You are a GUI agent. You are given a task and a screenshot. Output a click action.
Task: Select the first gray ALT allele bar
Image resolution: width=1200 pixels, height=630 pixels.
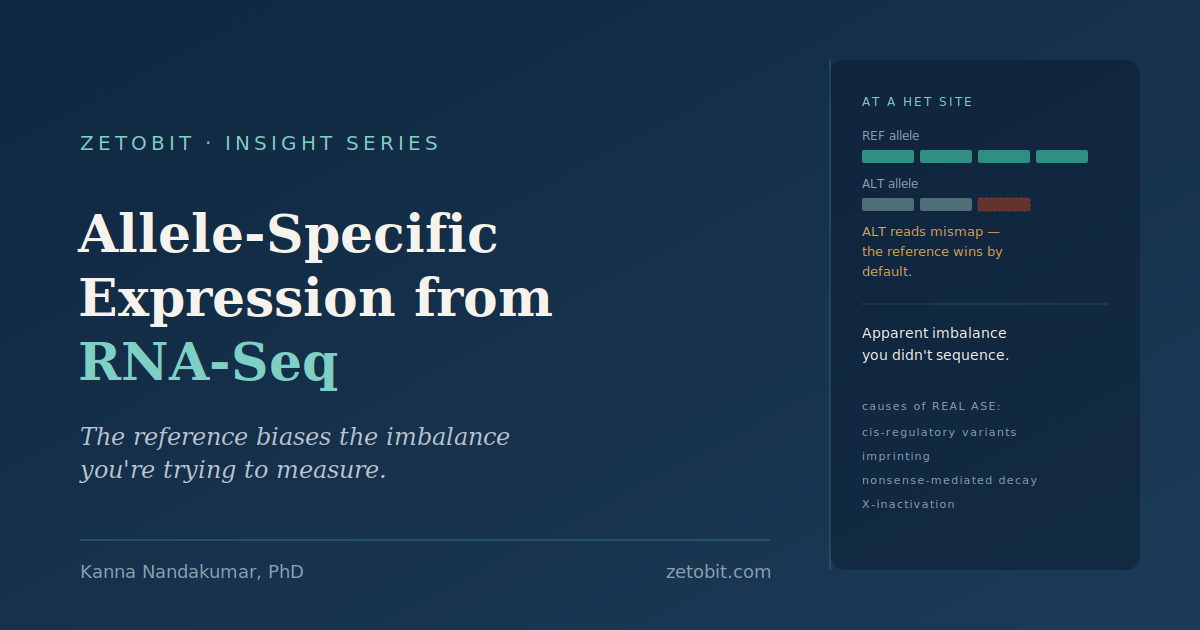888,204
